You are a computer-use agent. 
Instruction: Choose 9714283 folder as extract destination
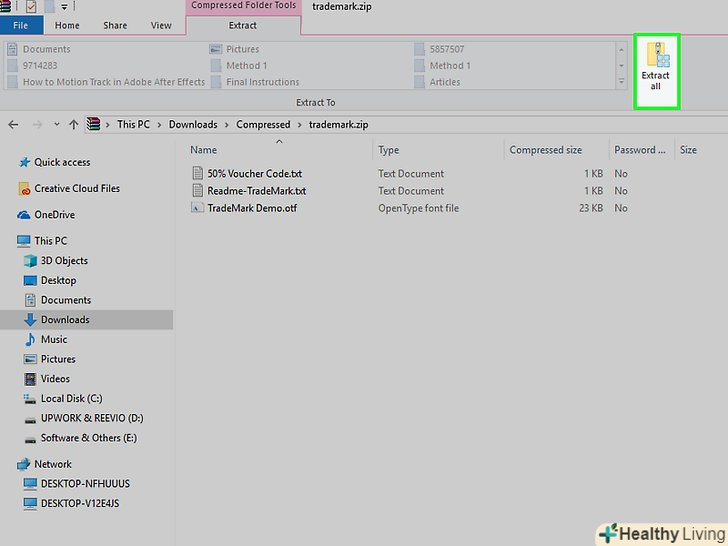32,65
